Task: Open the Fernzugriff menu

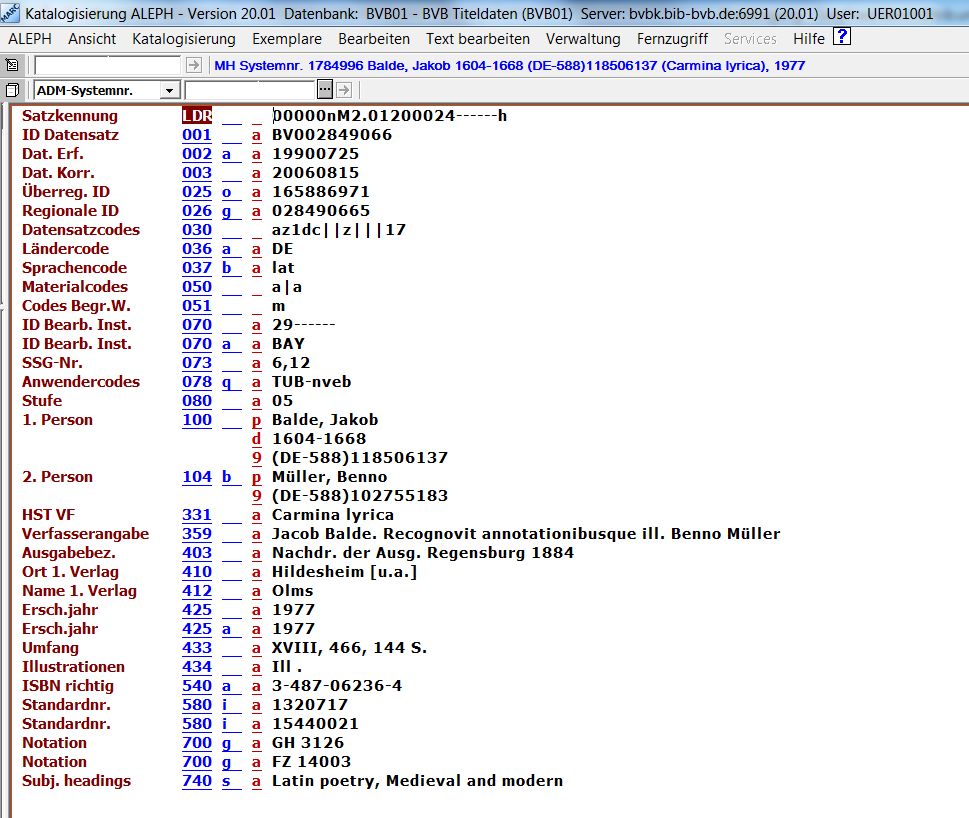Action: click(x=672, y=39)
